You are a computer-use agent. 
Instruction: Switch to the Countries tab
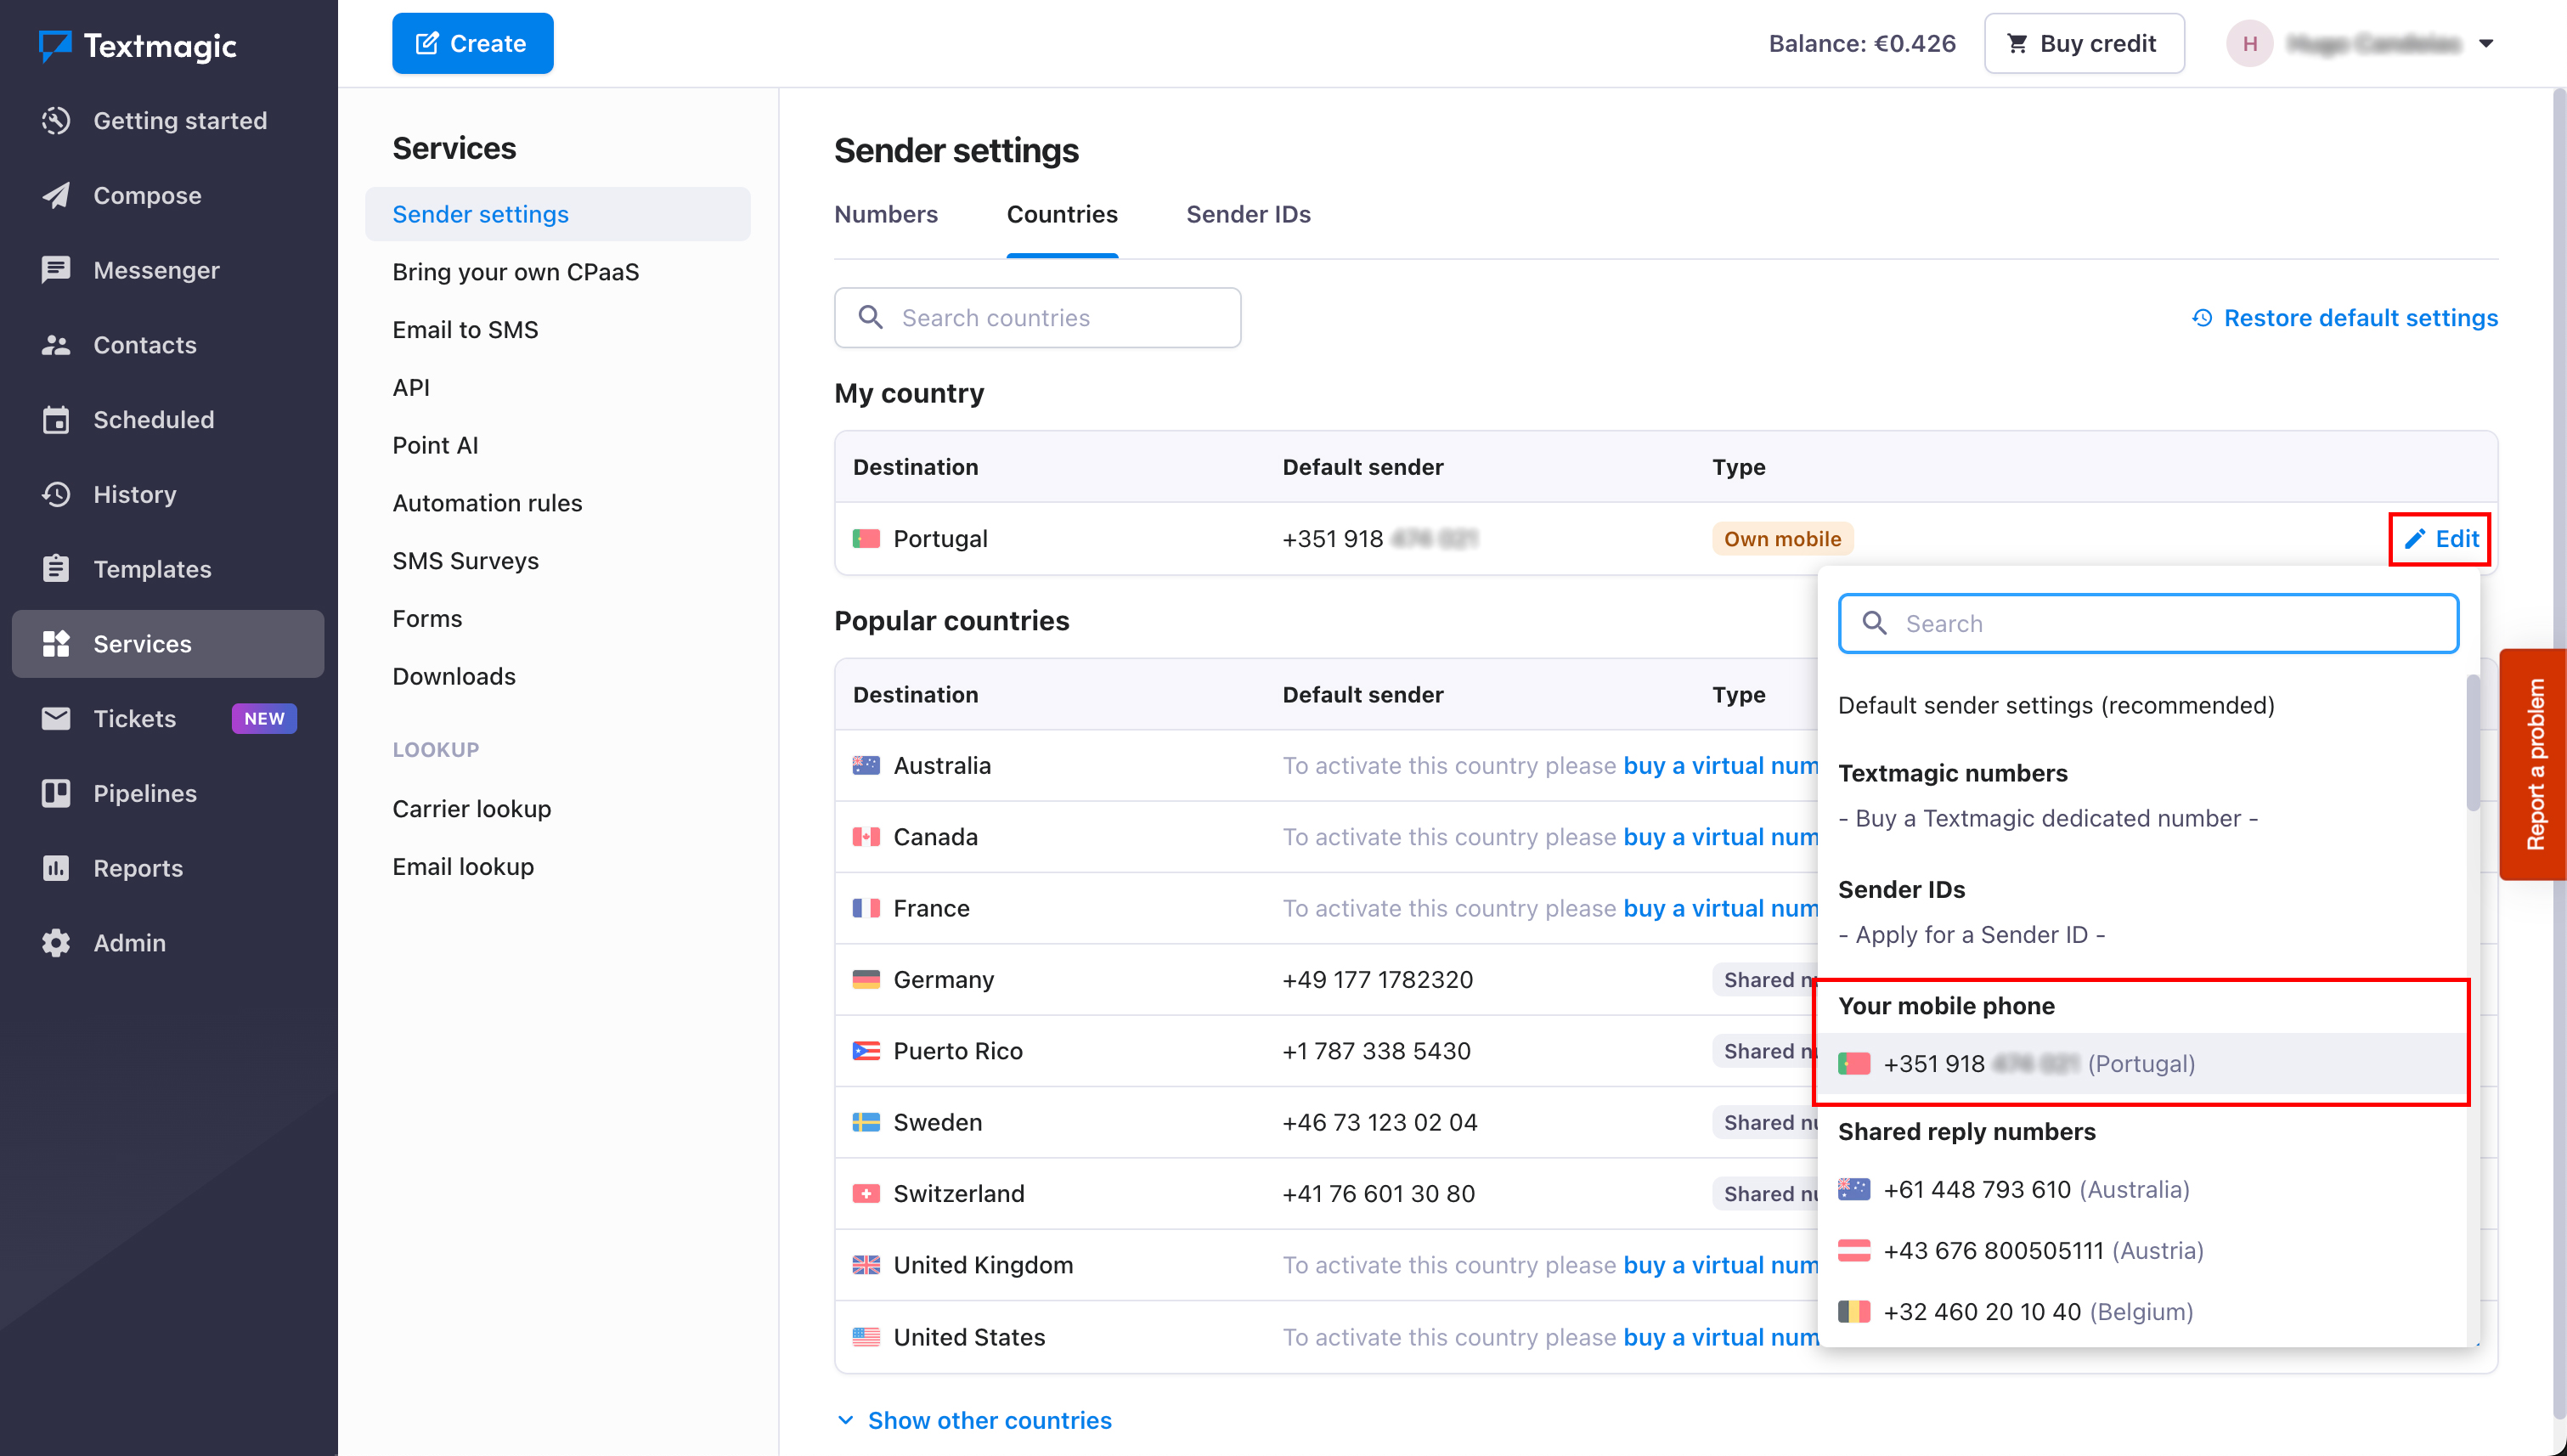point(1062,214)
